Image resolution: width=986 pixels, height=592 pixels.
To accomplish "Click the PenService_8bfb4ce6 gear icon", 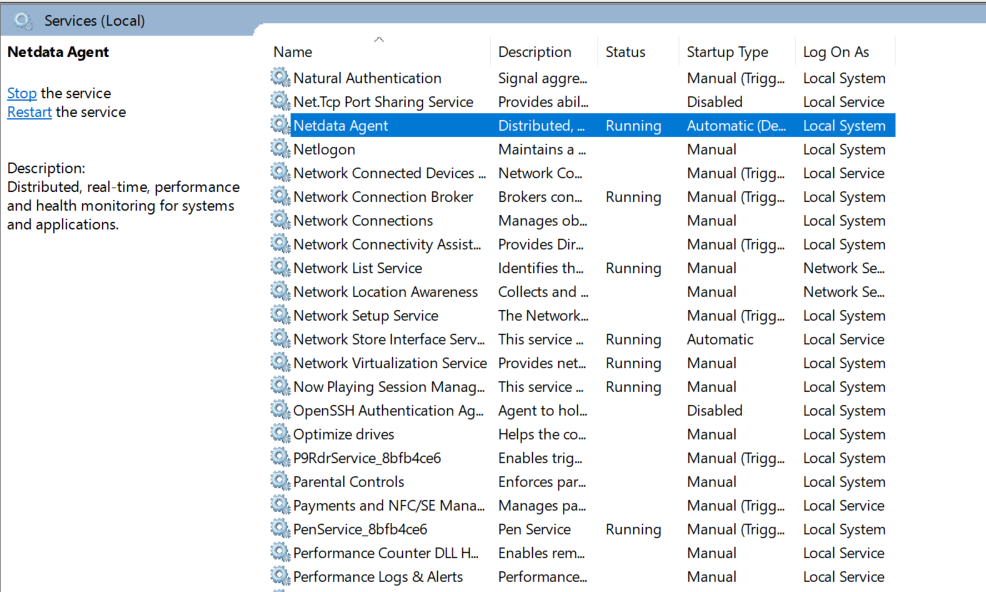I will coord(280,529).
